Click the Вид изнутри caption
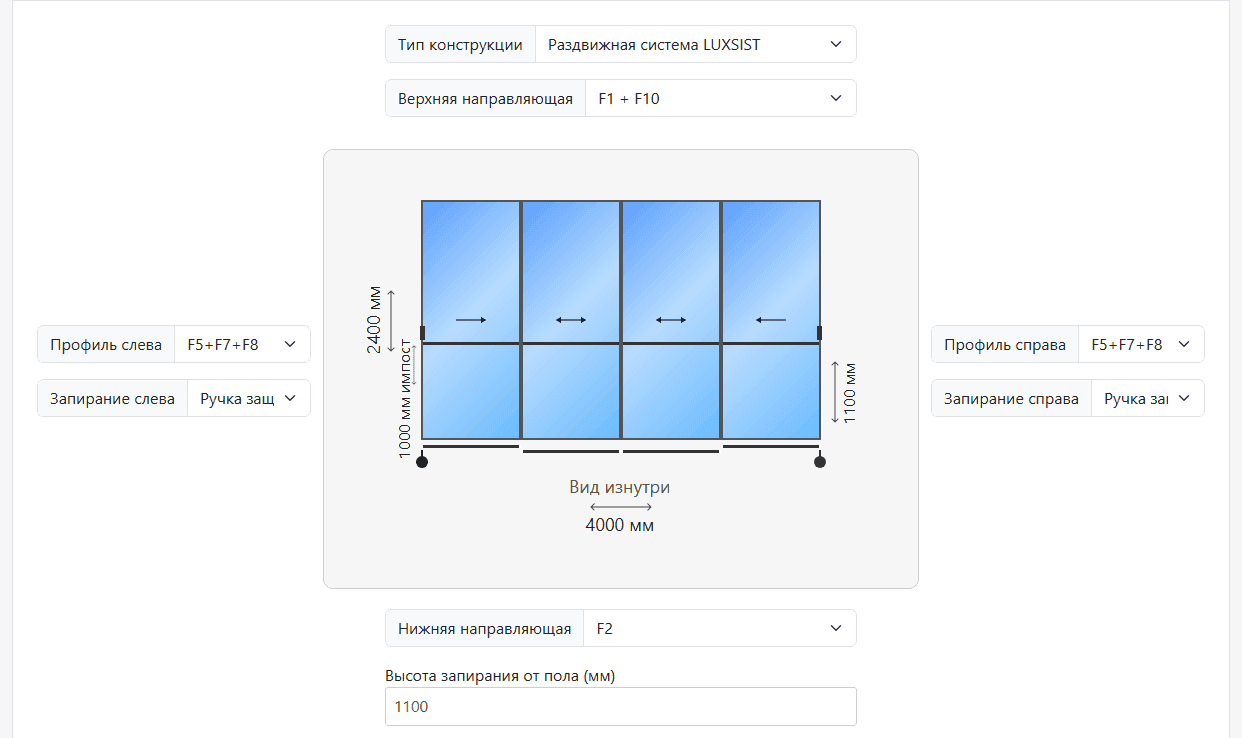Viewport: 1242px width, 738px height. coord(620,487)
